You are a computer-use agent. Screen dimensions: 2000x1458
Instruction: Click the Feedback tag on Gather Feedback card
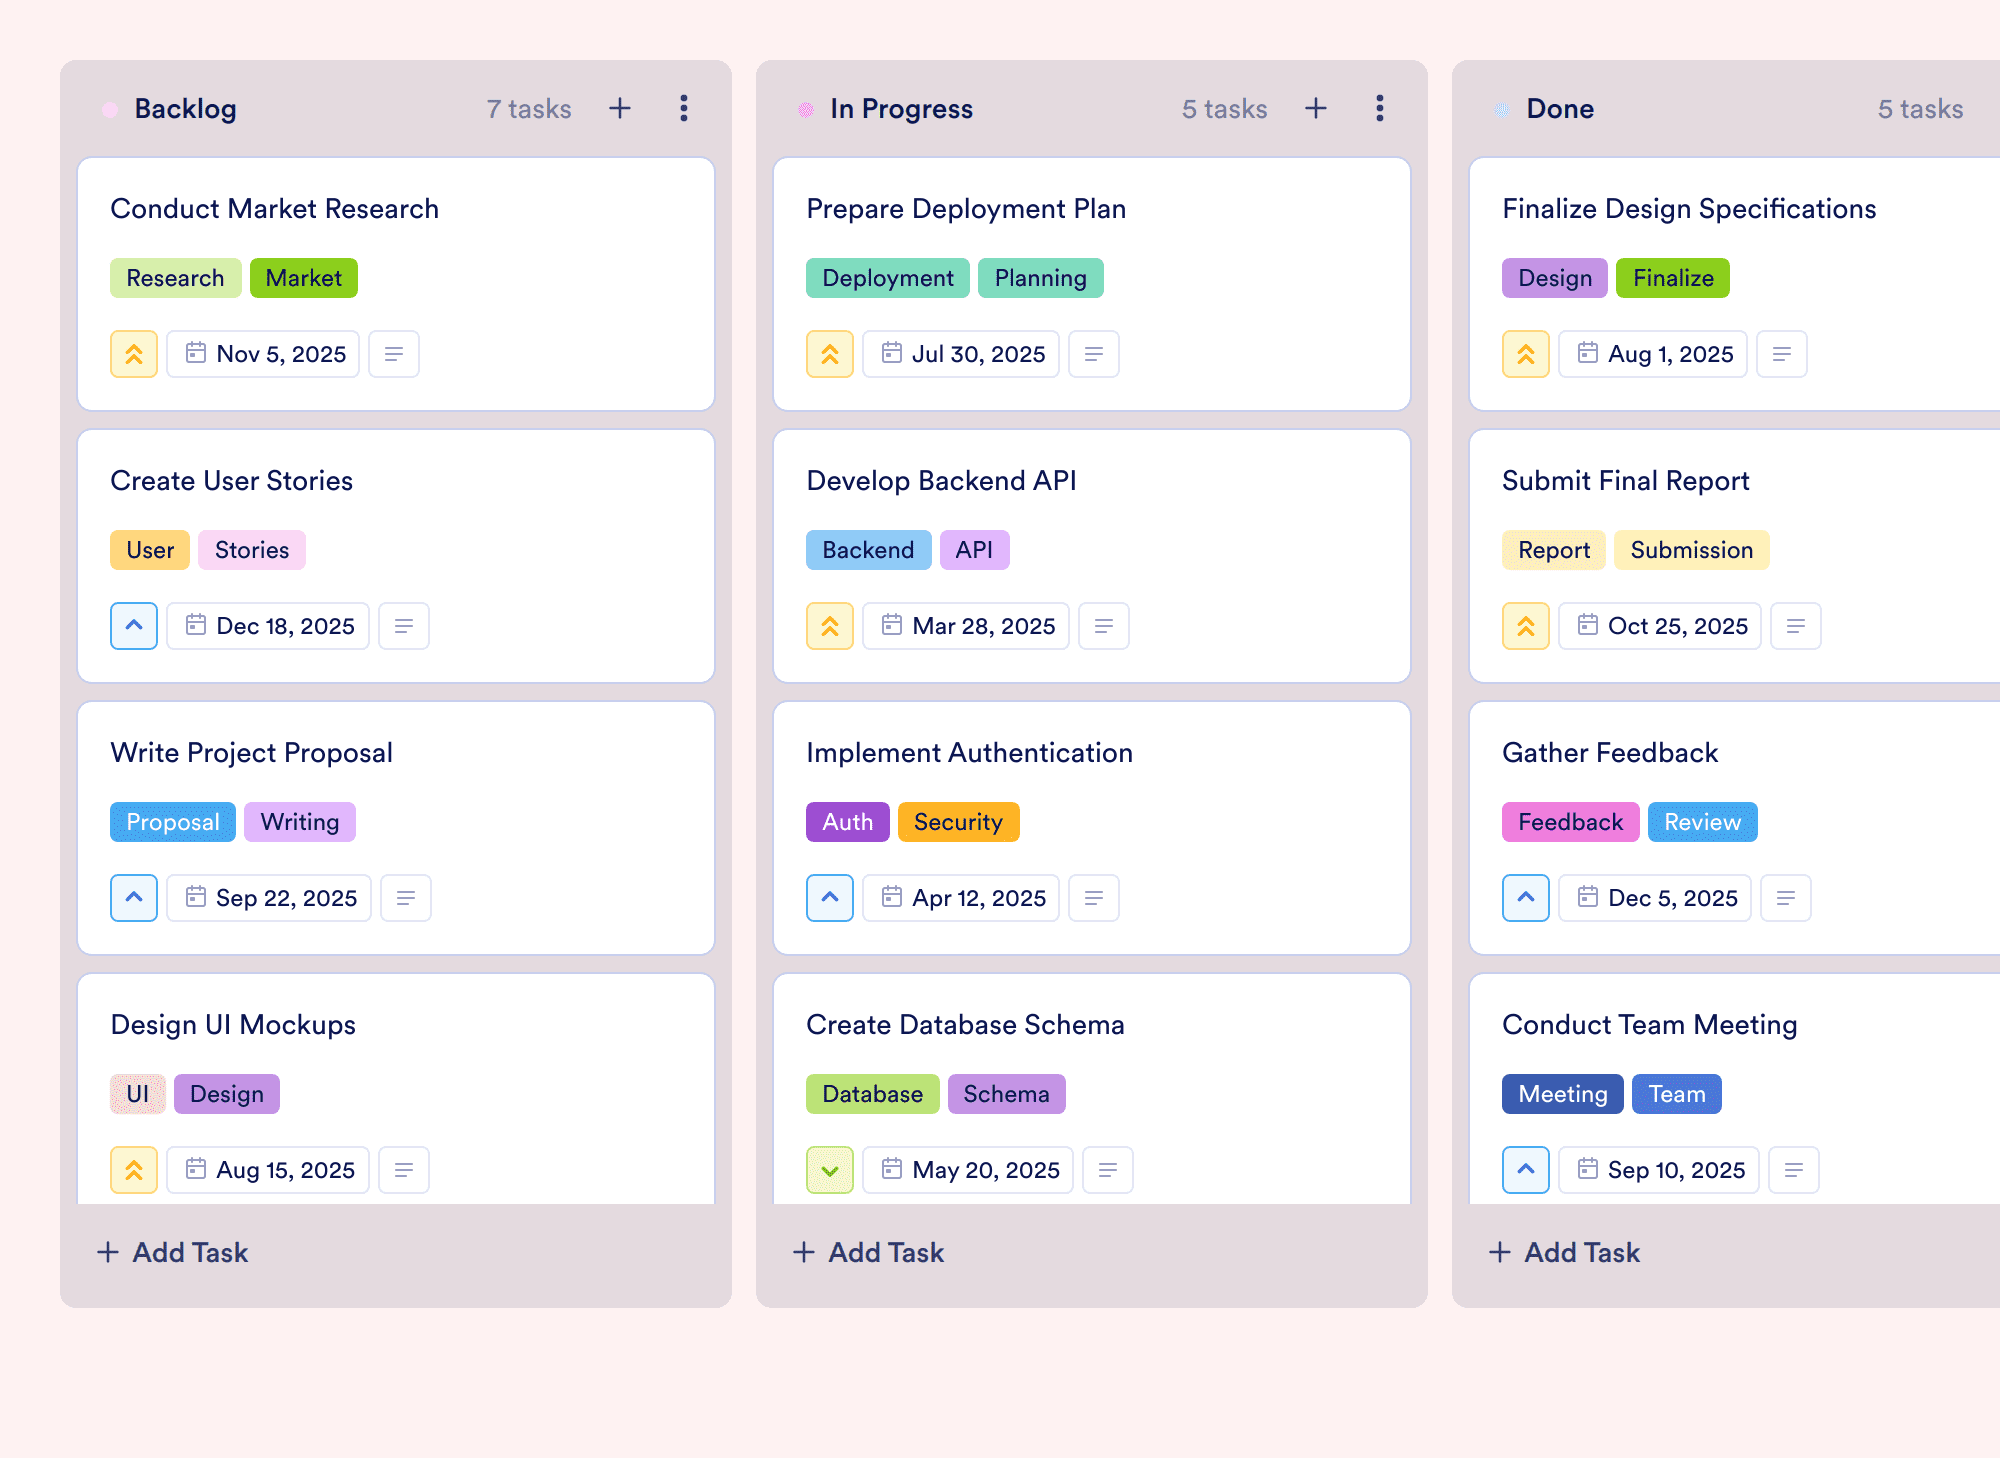1570,822
